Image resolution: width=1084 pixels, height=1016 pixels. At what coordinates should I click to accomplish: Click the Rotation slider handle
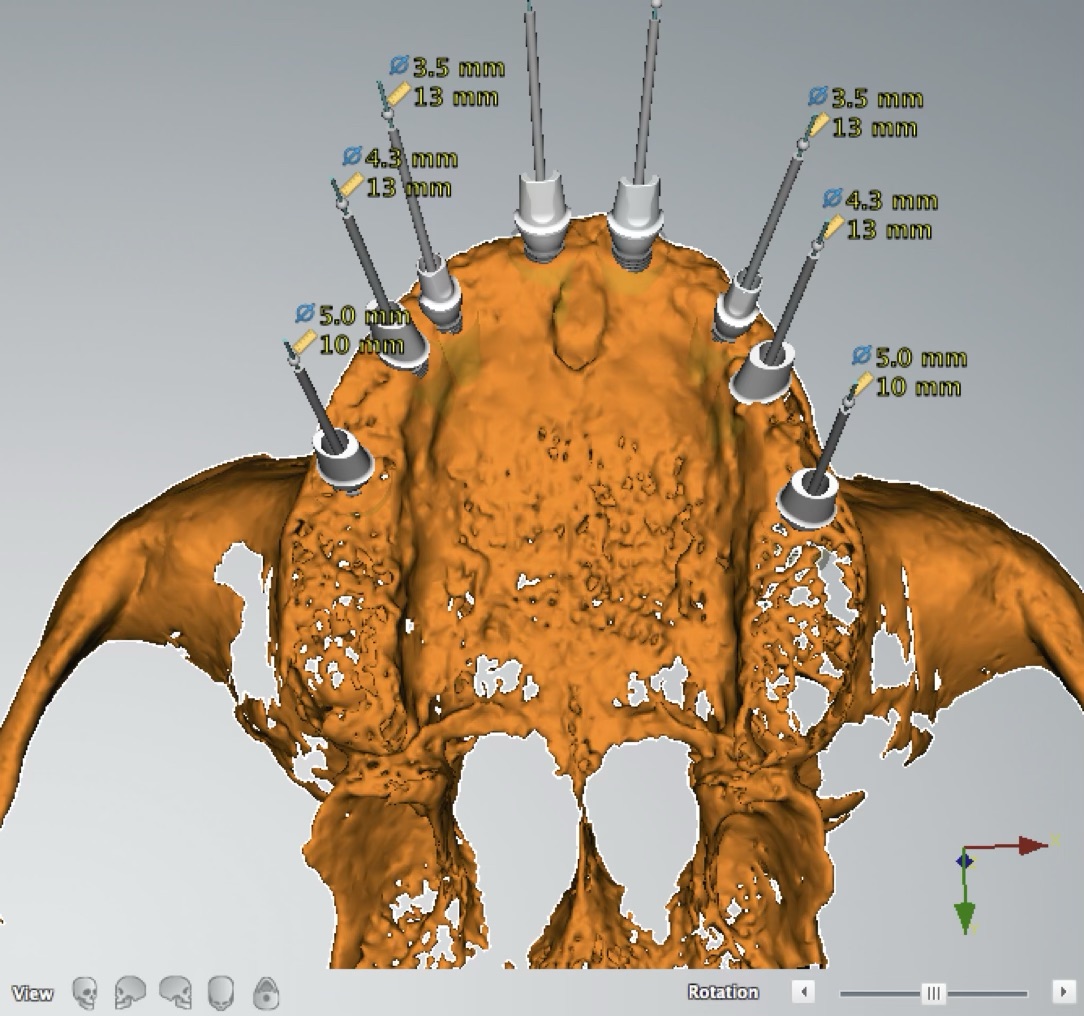[933, 992]
